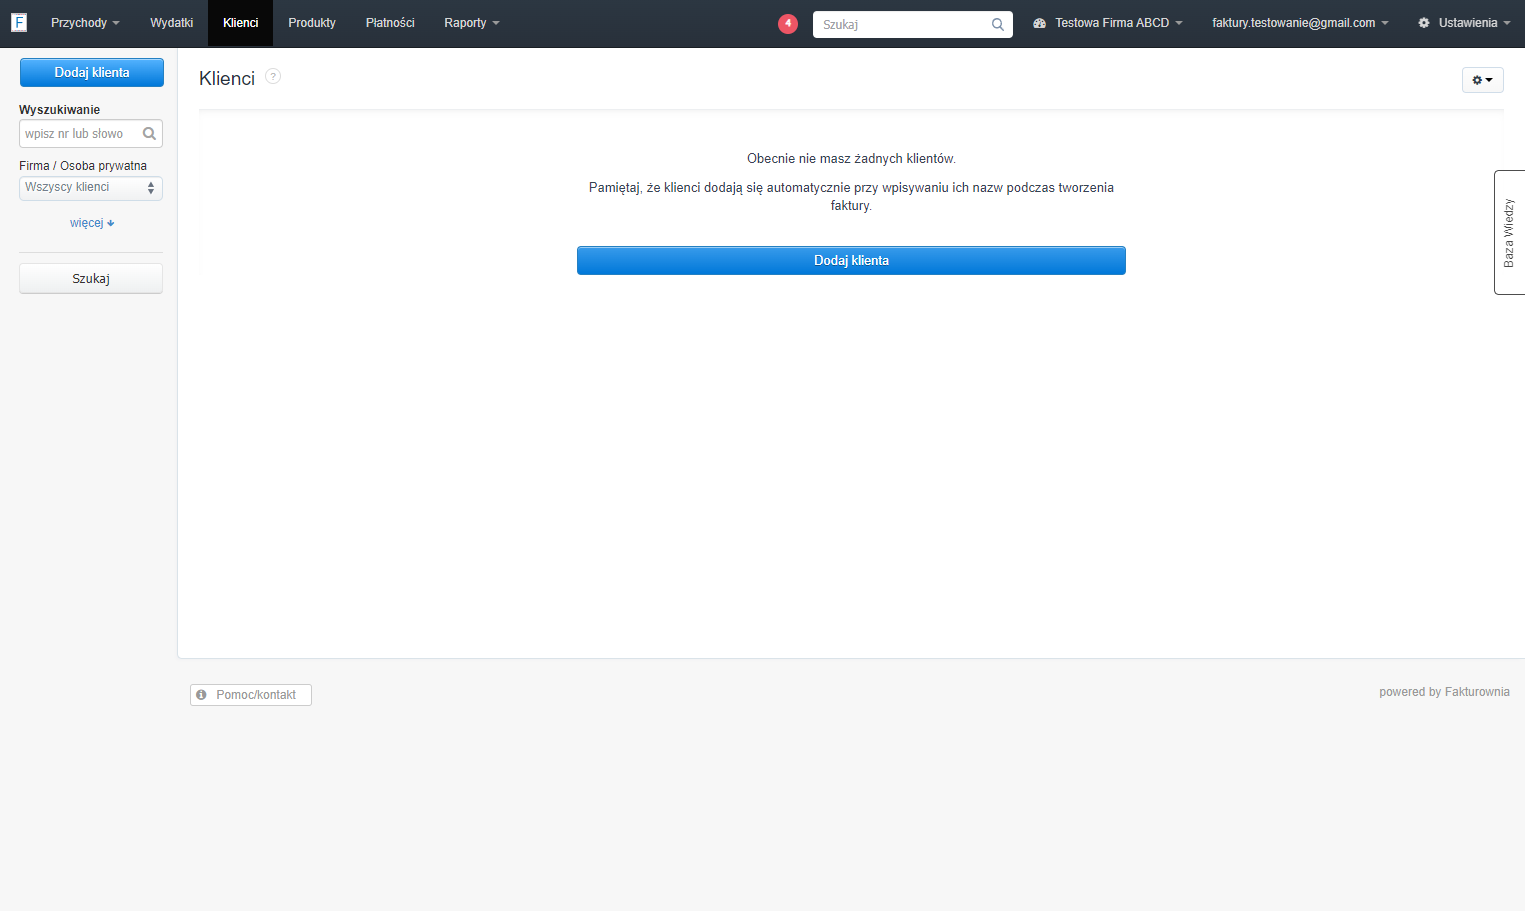This screenshot has height=911, width=1525.
Task: Open the gear options dropdown for Klienci
Action: pyautogui.click(x=1482, y=80)
